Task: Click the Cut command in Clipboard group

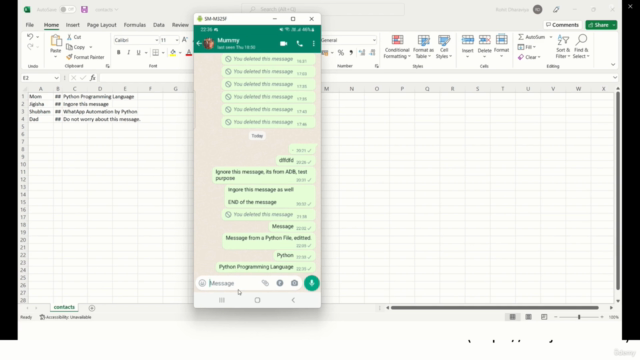Action: pyautogui.click(x=74, y=37)
